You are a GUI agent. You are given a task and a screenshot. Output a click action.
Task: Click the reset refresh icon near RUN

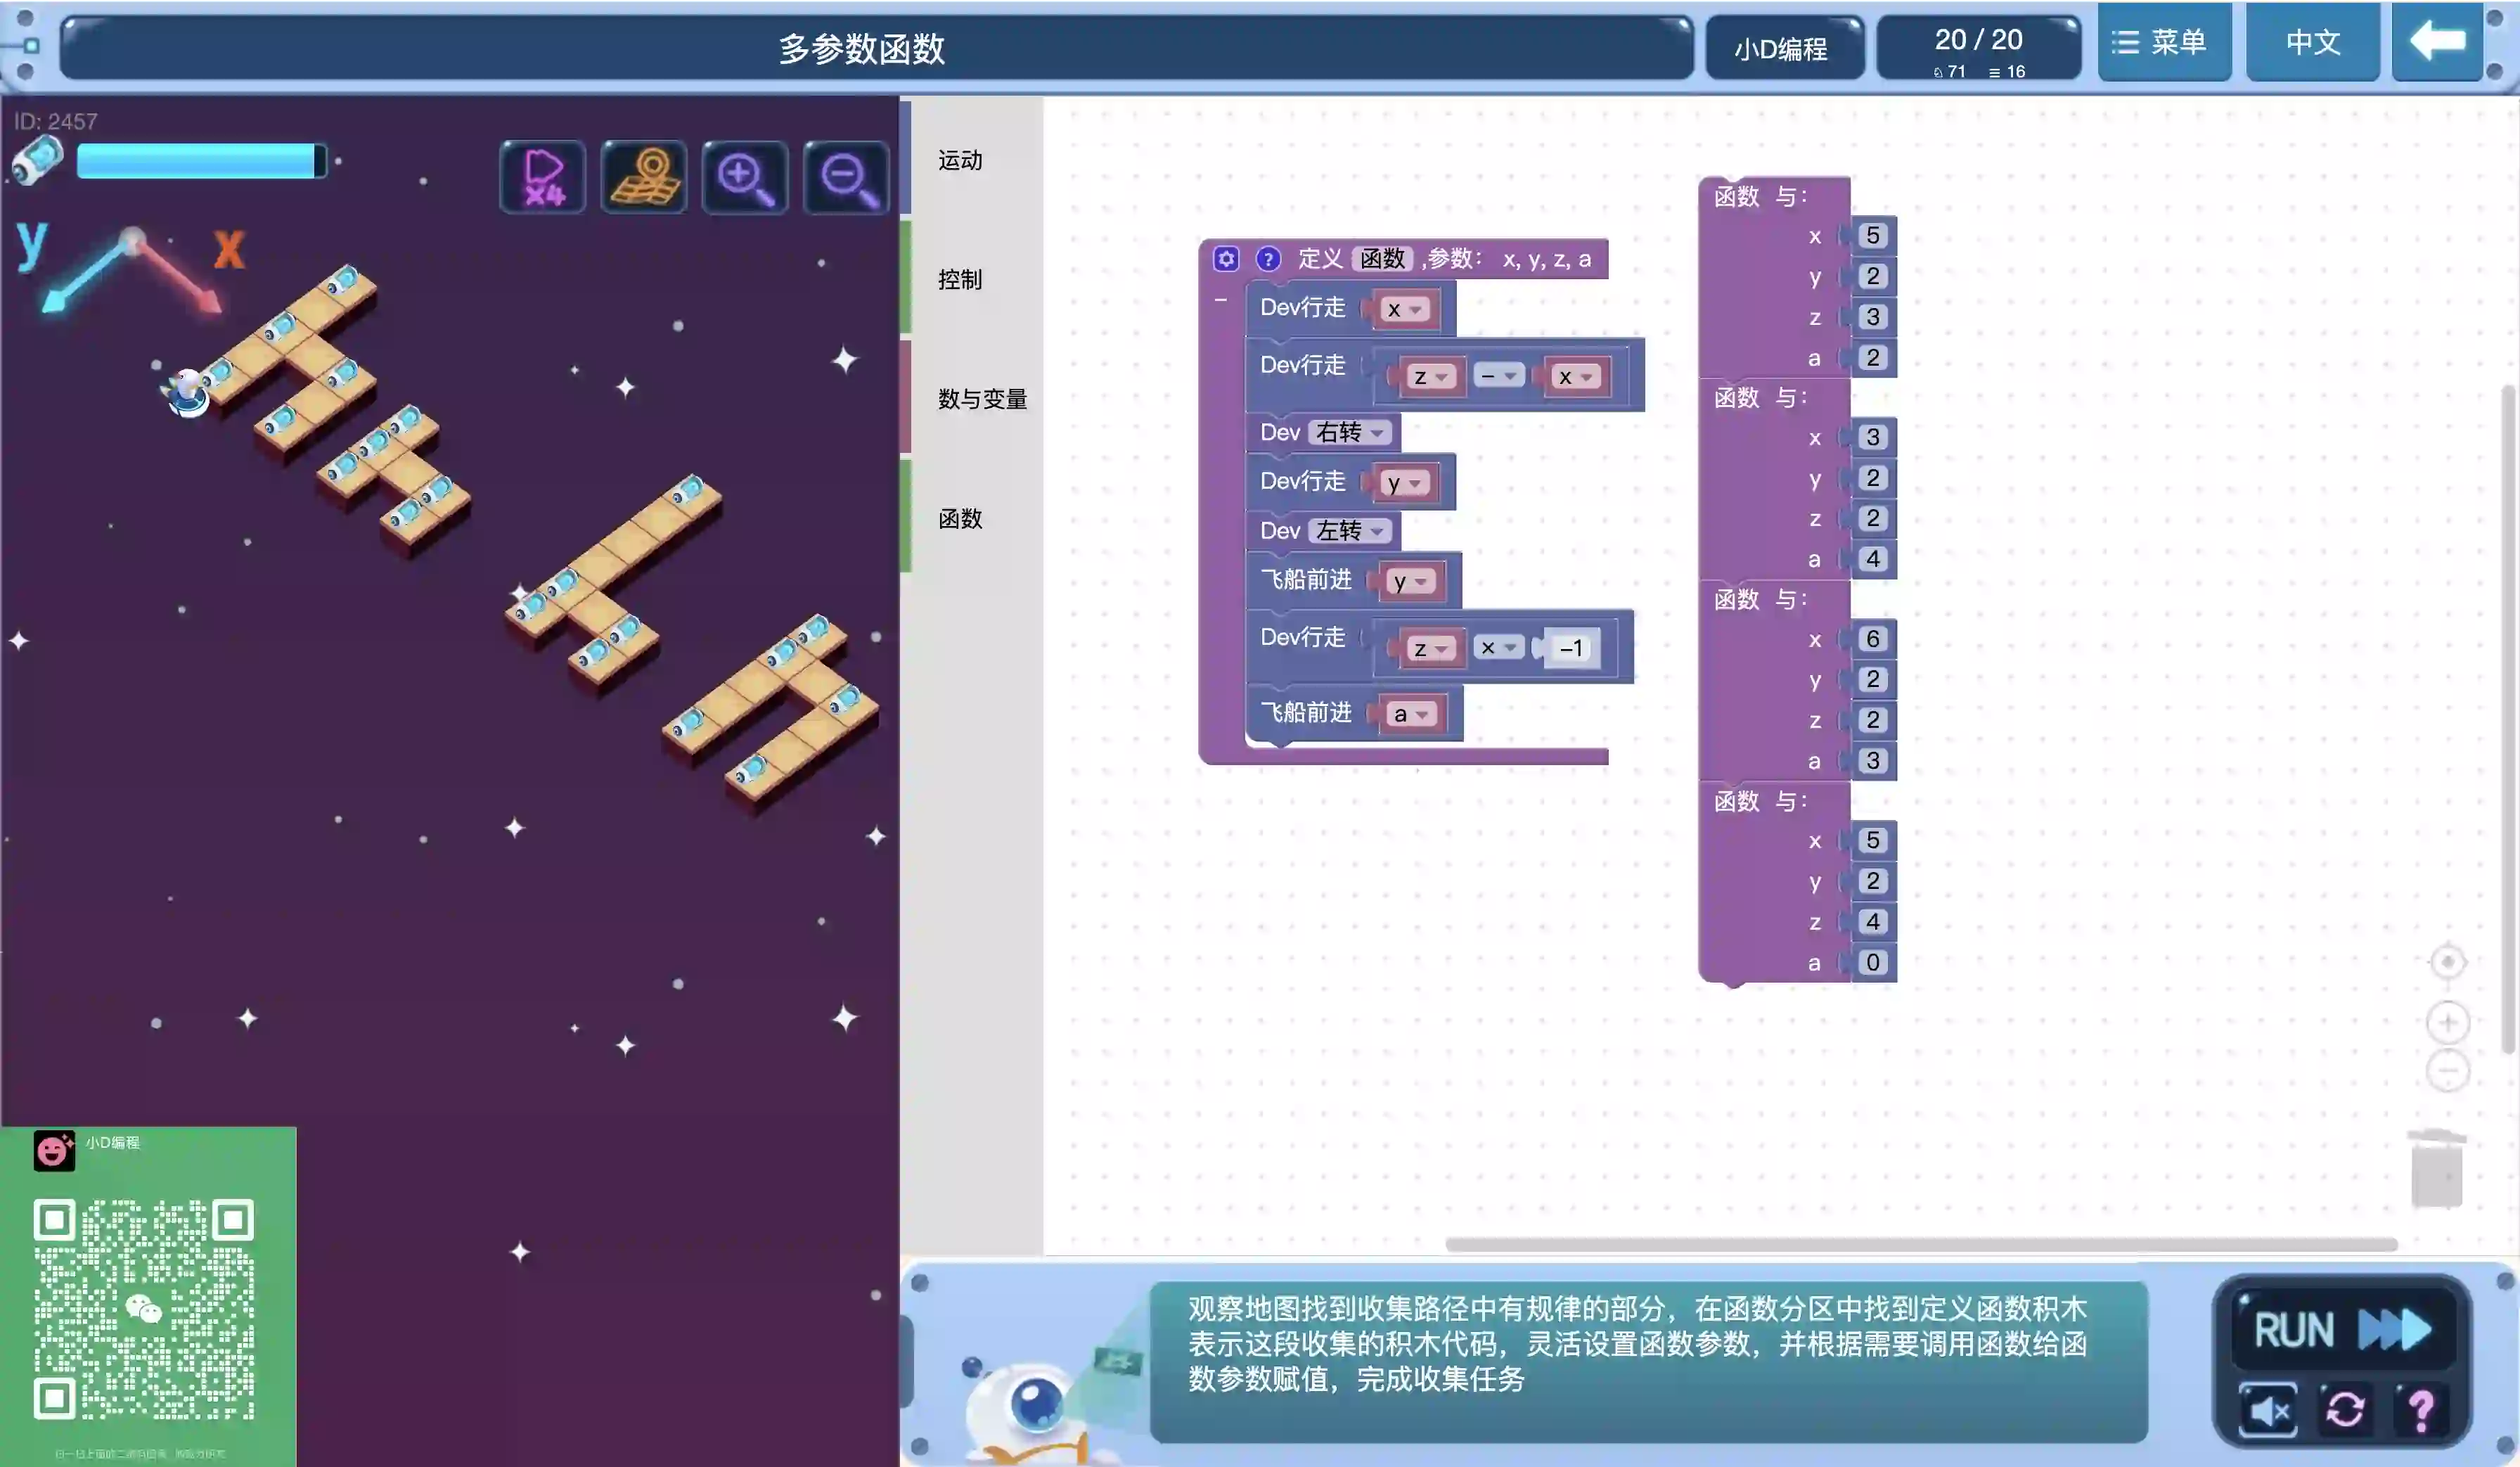pos(2345,1410)
